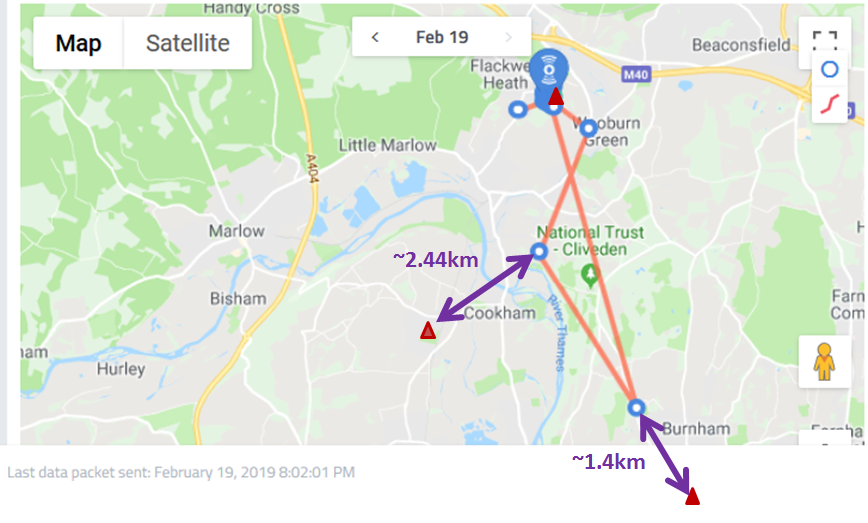Click the Feb 19 date label
This screenshot has height=523, width=868.
[x=442, y=37]
